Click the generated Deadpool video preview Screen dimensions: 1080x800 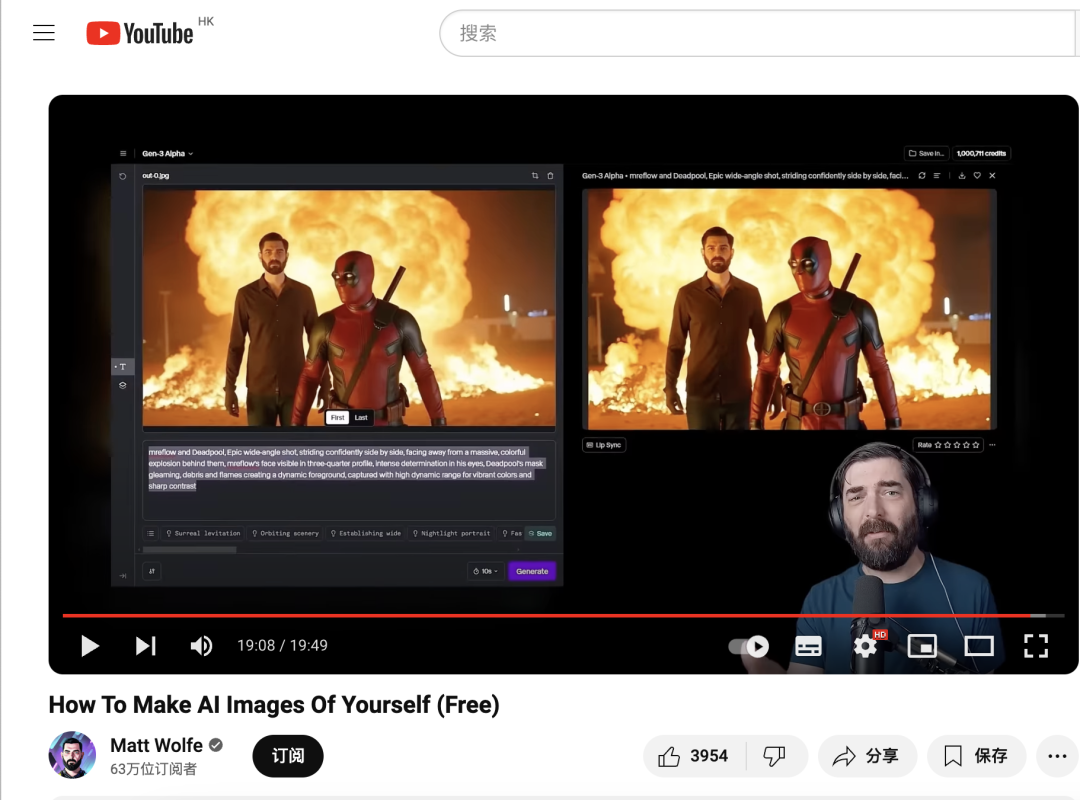(x=789, y=309)
